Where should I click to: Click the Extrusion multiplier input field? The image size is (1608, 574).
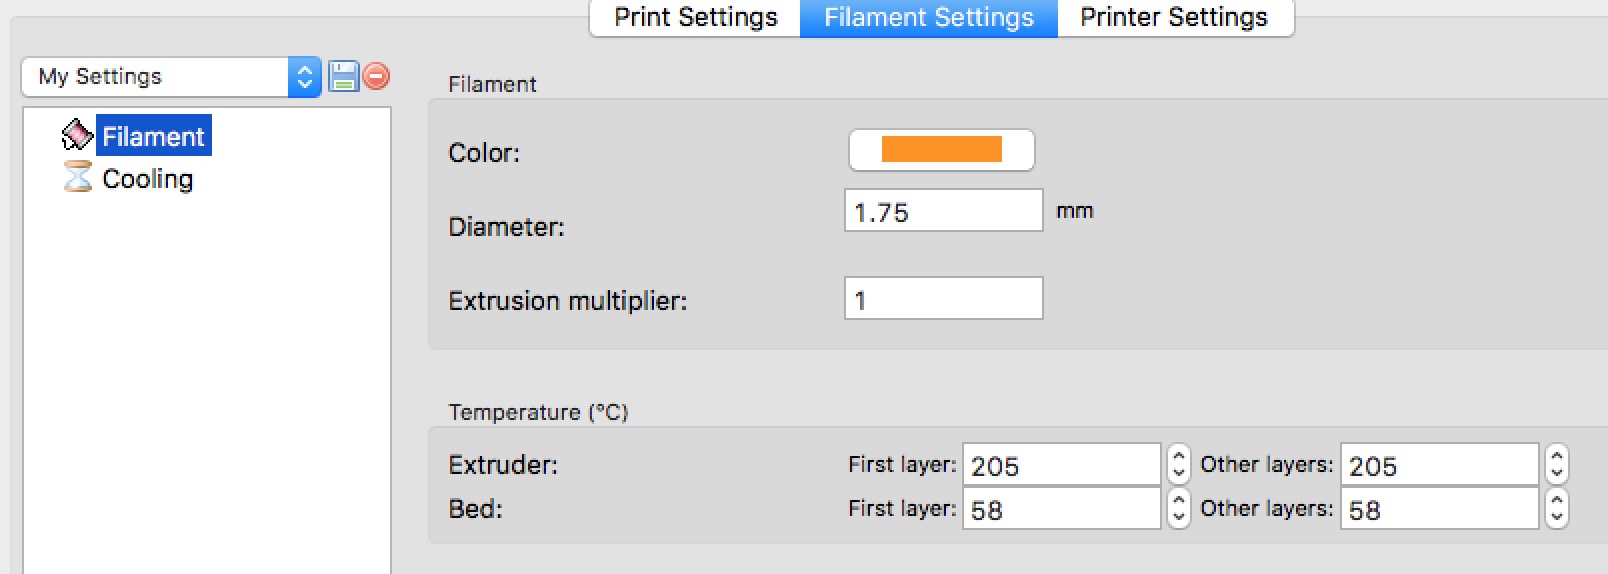point(943,298)
